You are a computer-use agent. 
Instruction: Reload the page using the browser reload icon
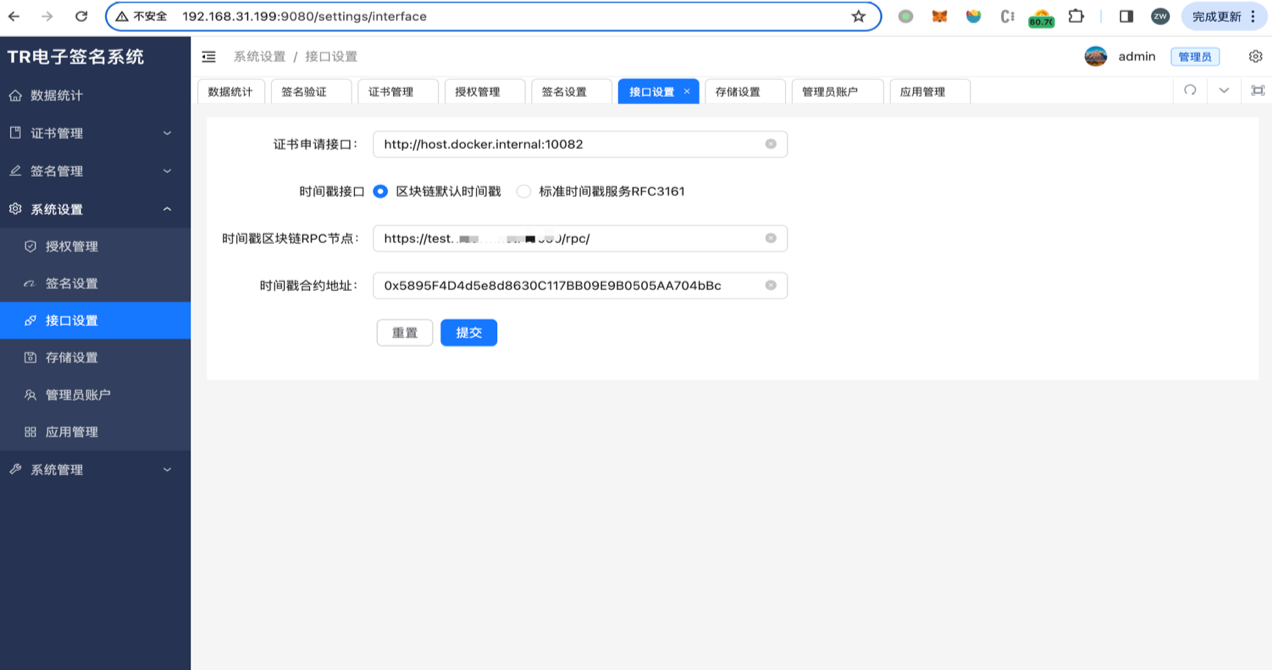81,16
